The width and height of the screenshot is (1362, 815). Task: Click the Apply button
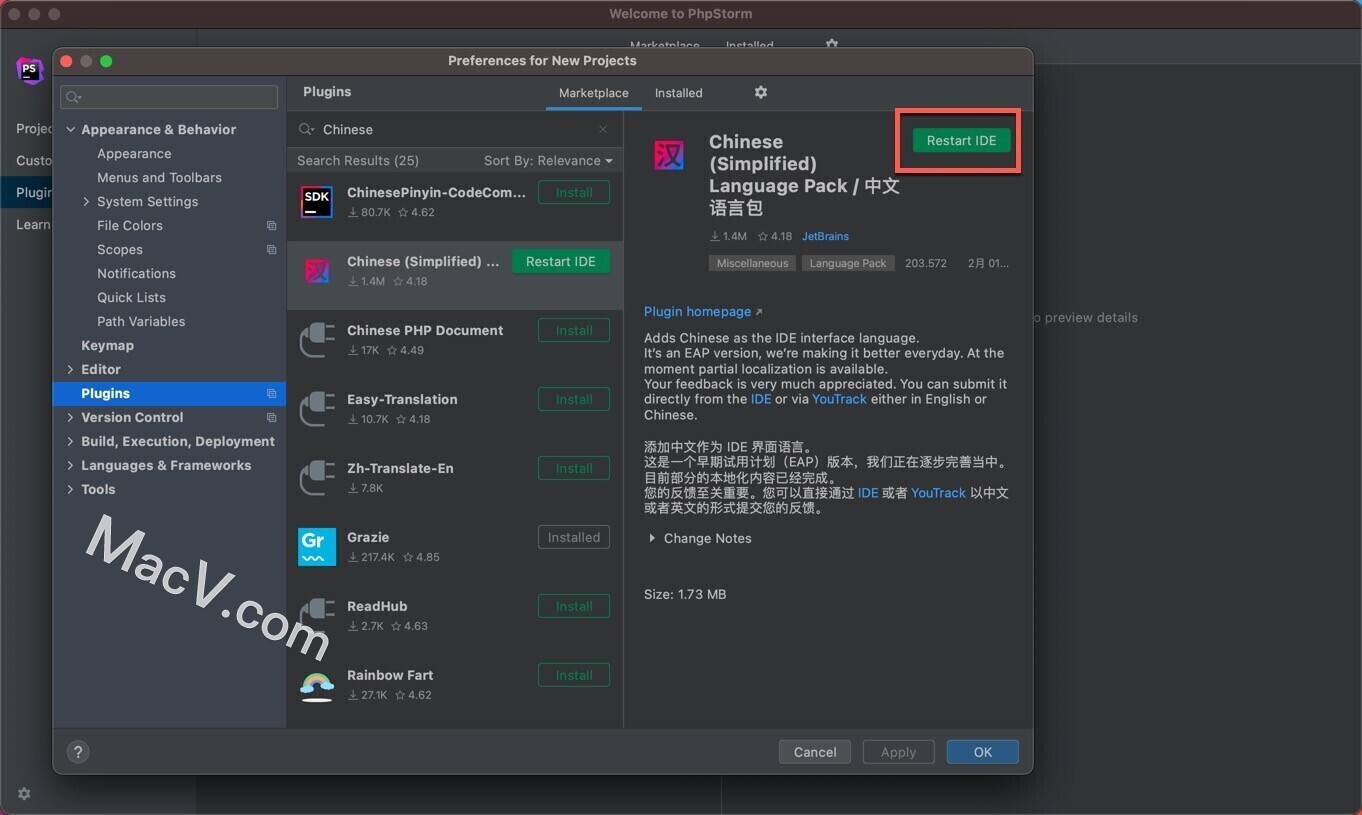[898, 752]
